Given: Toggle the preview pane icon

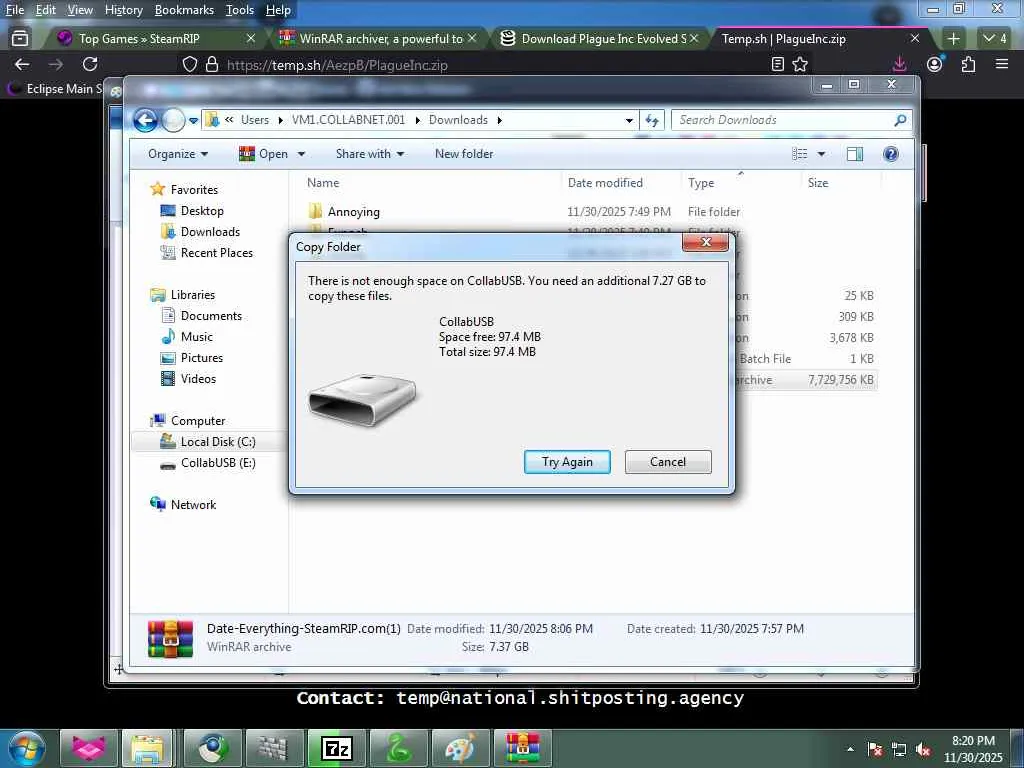Looking at the screenshot, I should [x=854, y=154].
